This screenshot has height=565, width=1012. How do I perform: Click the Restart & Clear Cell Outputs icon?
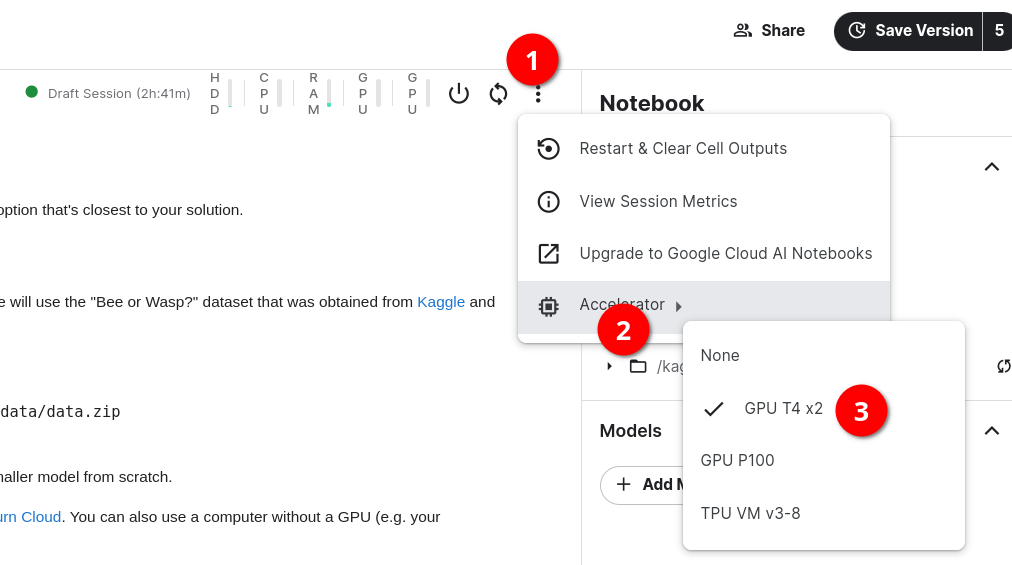pyautogui.click(x=548, y=149)
